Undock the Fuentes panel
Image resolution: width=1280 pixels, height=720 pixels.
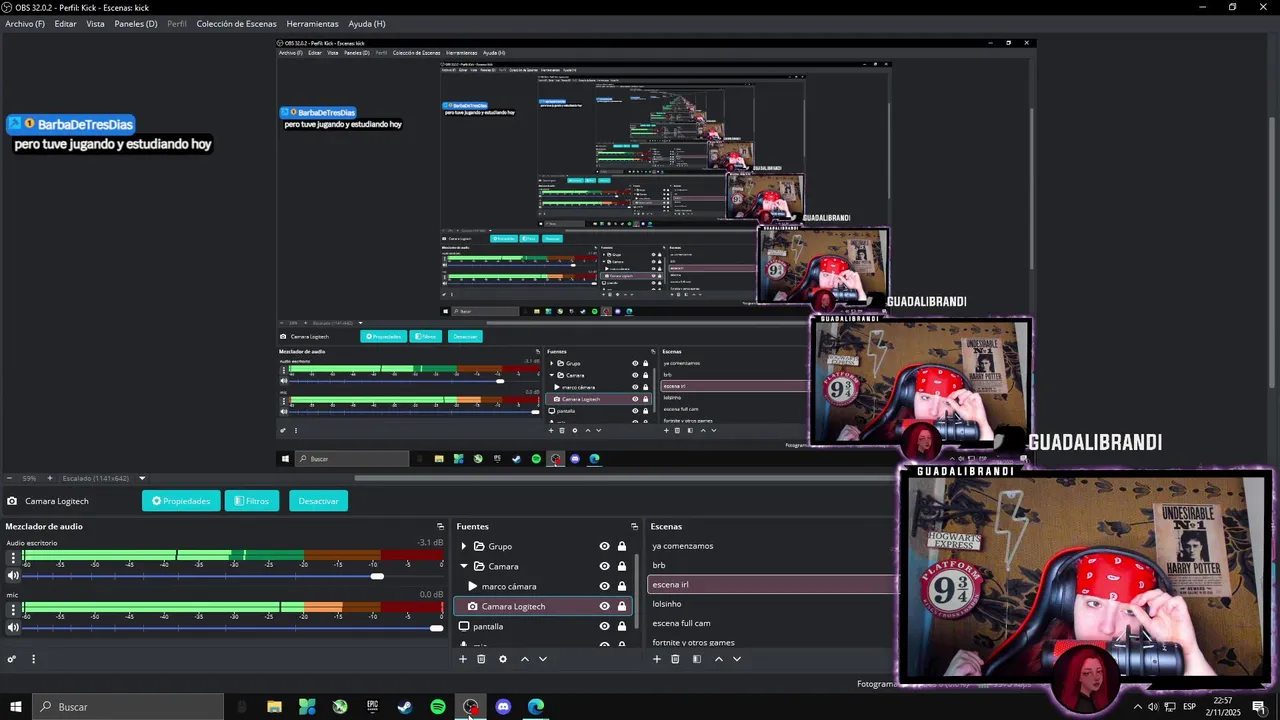(x=634, y=526)
